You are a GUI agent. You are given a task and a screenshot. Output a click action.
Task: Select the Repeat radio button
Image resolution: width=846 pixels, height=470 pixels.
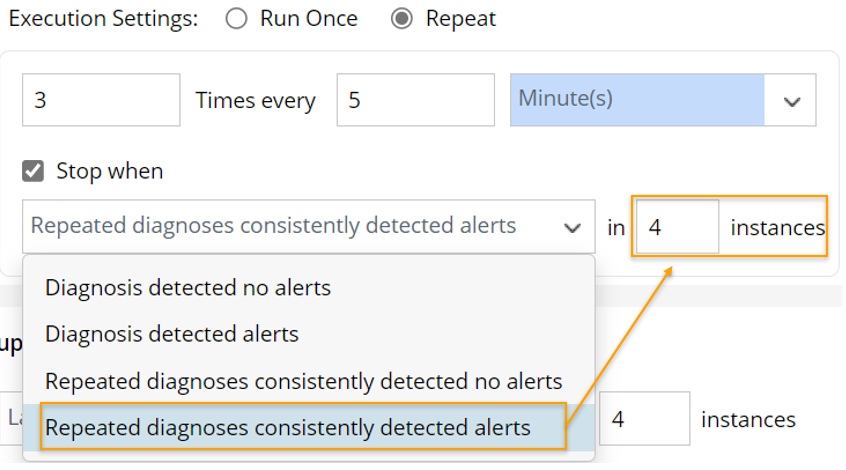402,19
